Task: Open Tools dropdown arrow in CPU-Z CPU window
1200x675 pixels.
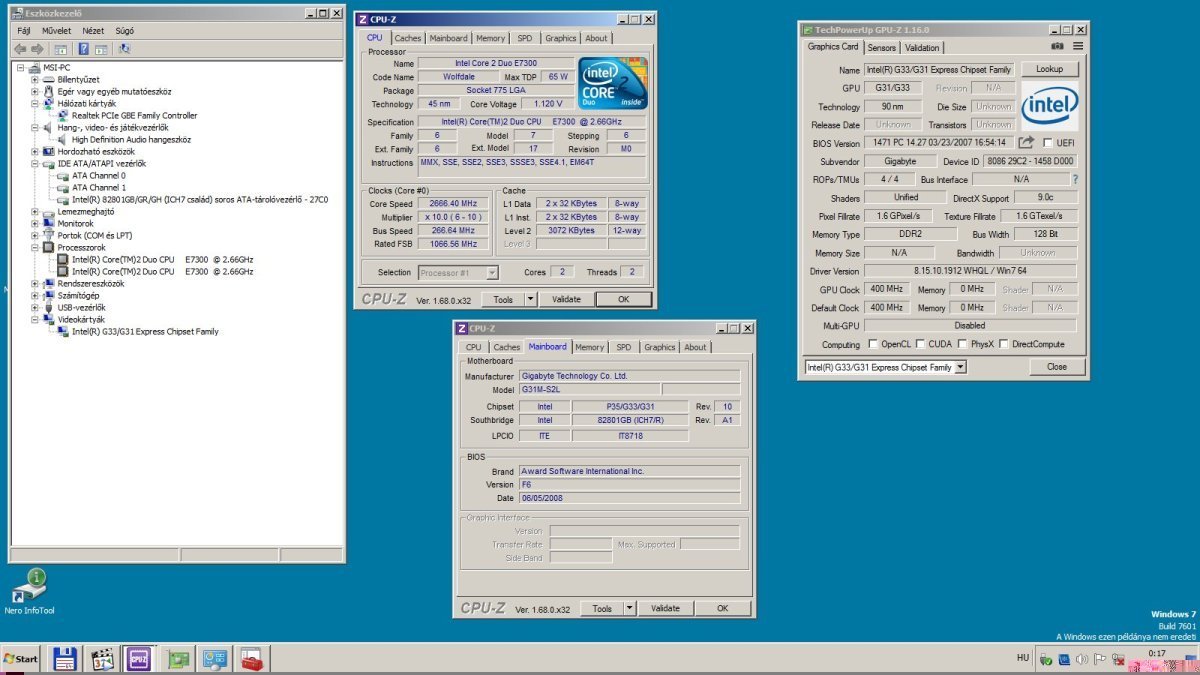Action: [530, 299]
